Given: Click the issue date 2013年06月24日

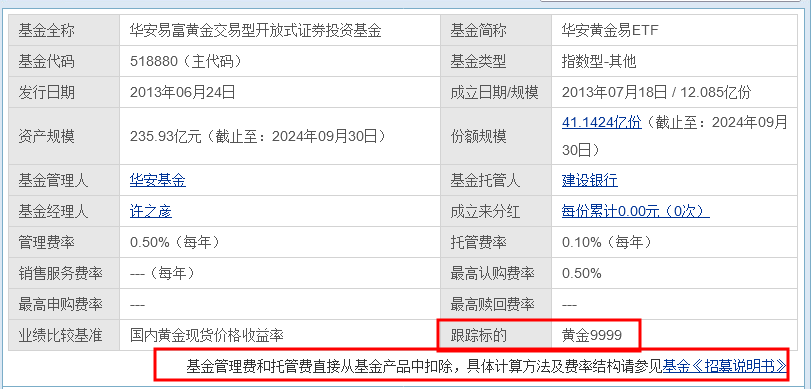Looking at the screenshot, I should point(183,93).
